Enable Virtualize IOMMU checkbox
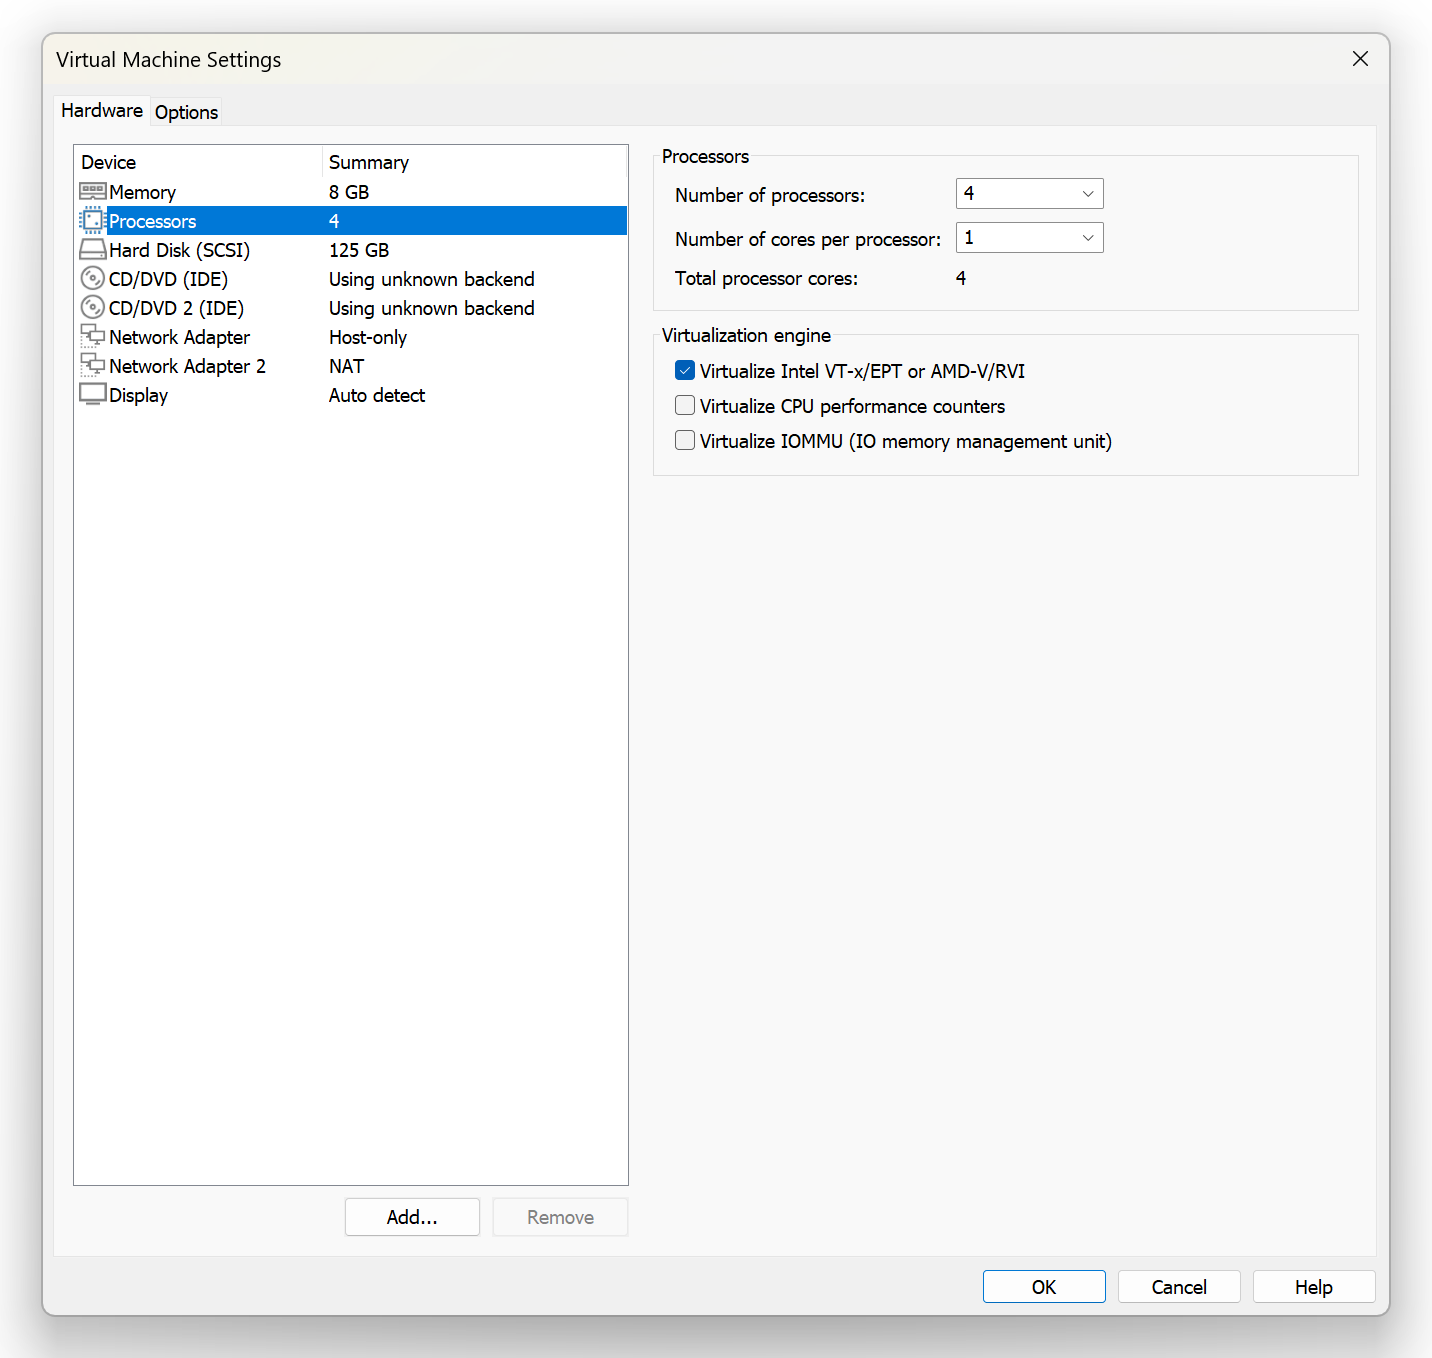Viewport: 1432px width, 1358px height. tap(685, 441)
